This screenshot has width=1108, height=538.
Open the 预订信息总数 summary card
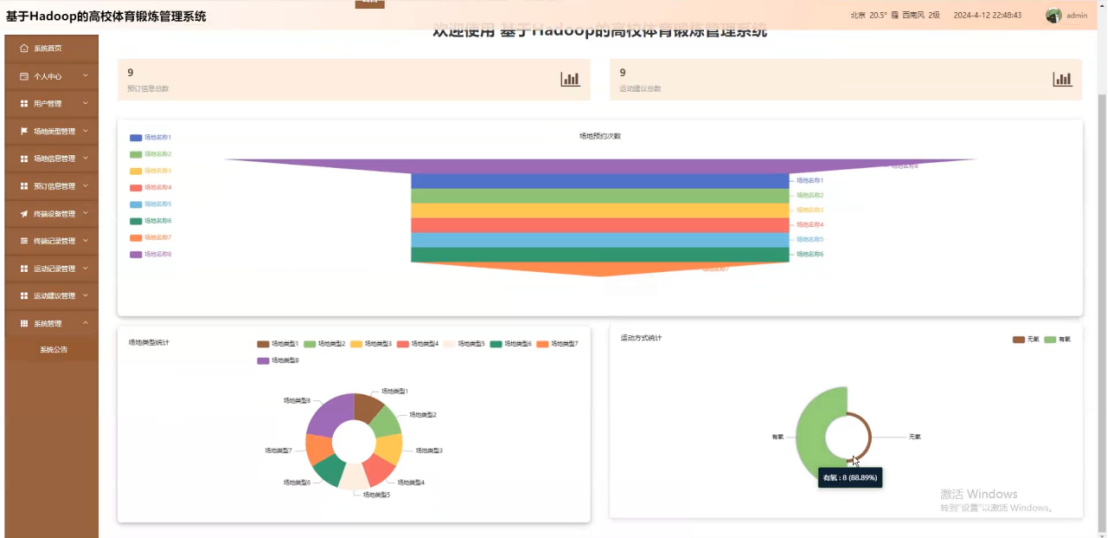pyautogui.click(x=354, y=80)
